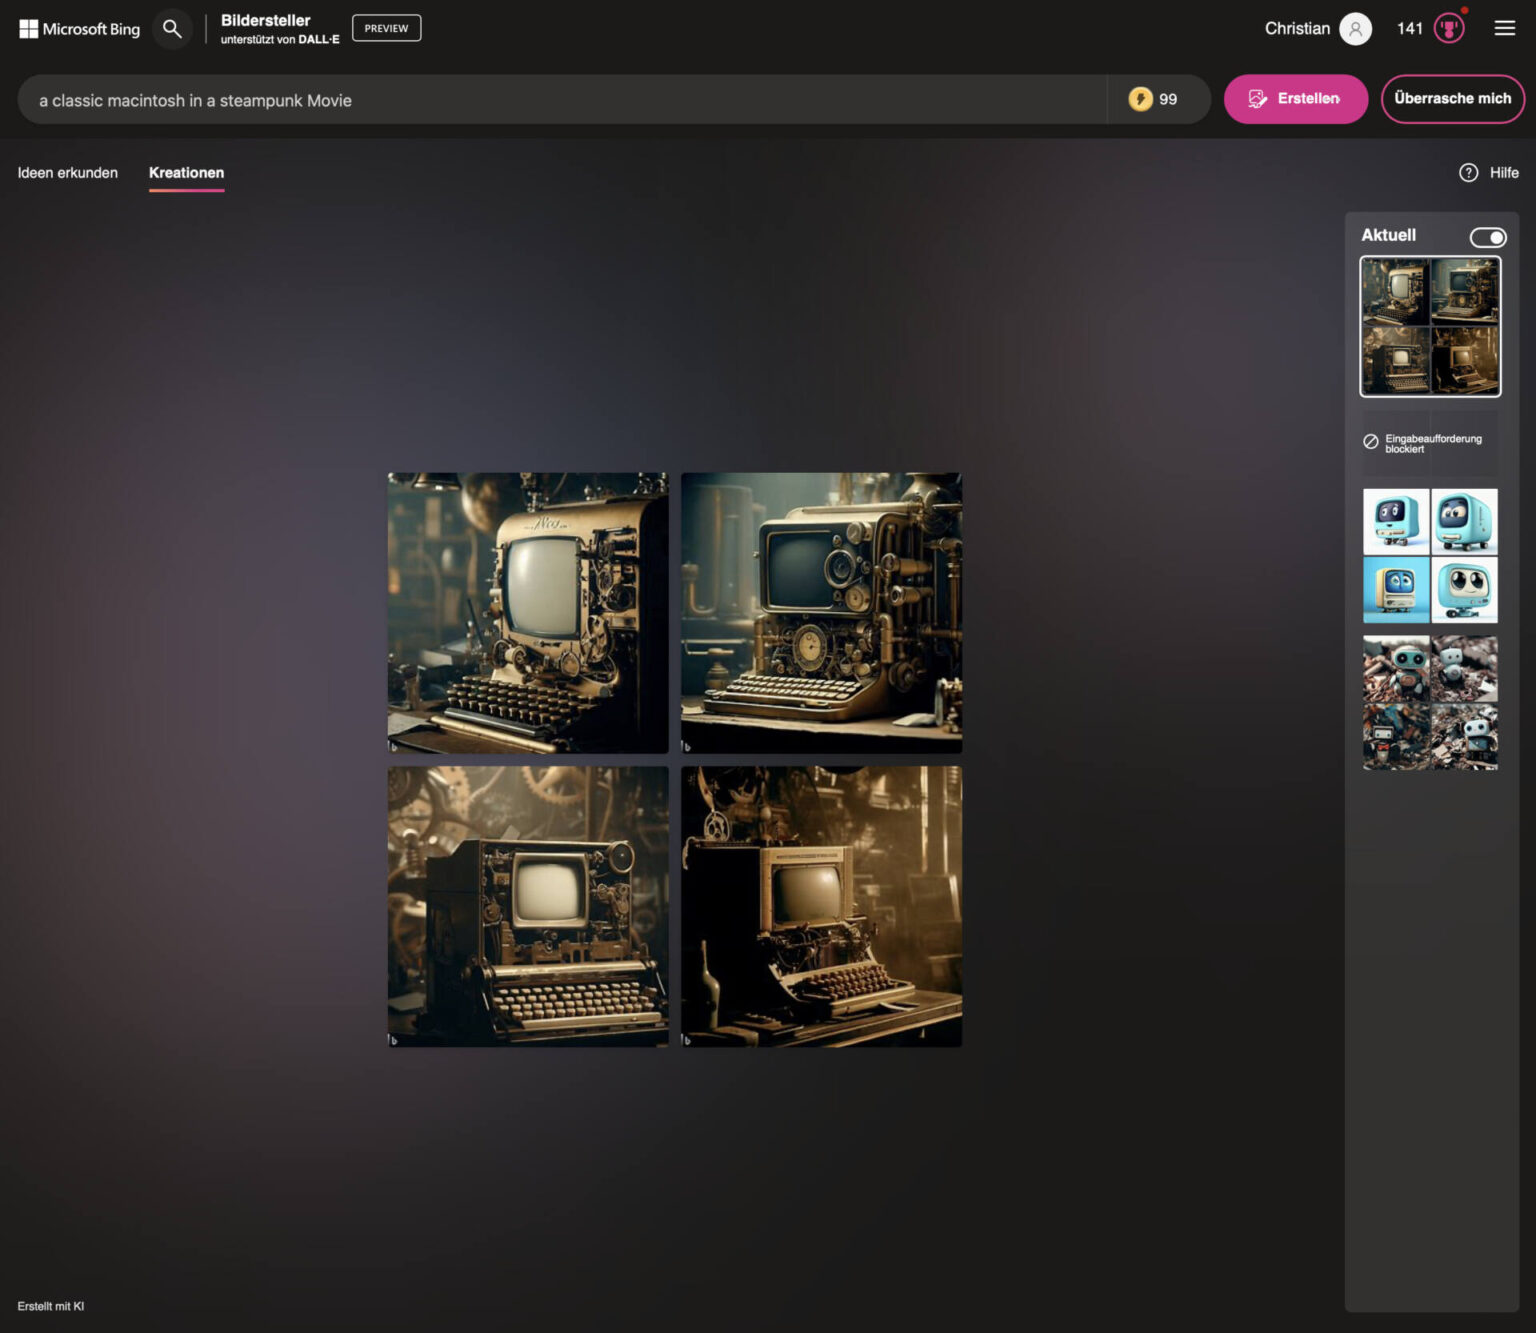Image resolution: width=1536 pixels, height=1333 pixels.
Task: Click the Erstellt mit KI label
Action: [51, 1306]
